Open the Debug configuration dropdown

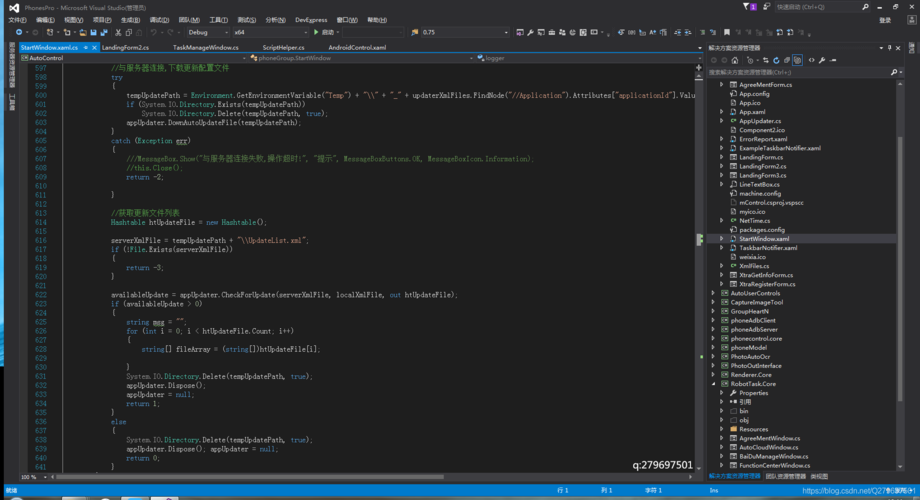[x=208, y=32]
